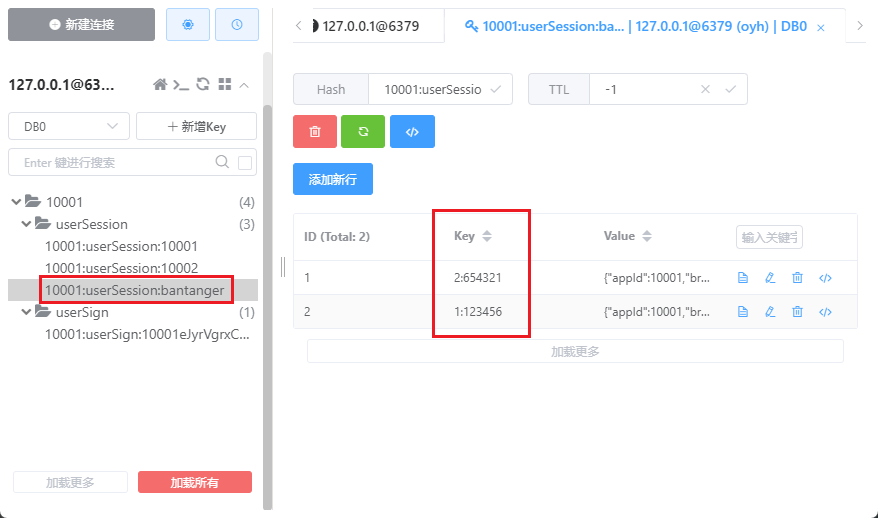Screen dimensions: 878x518
Task: Open command dump blue code button
Action: tap(412, 132)
